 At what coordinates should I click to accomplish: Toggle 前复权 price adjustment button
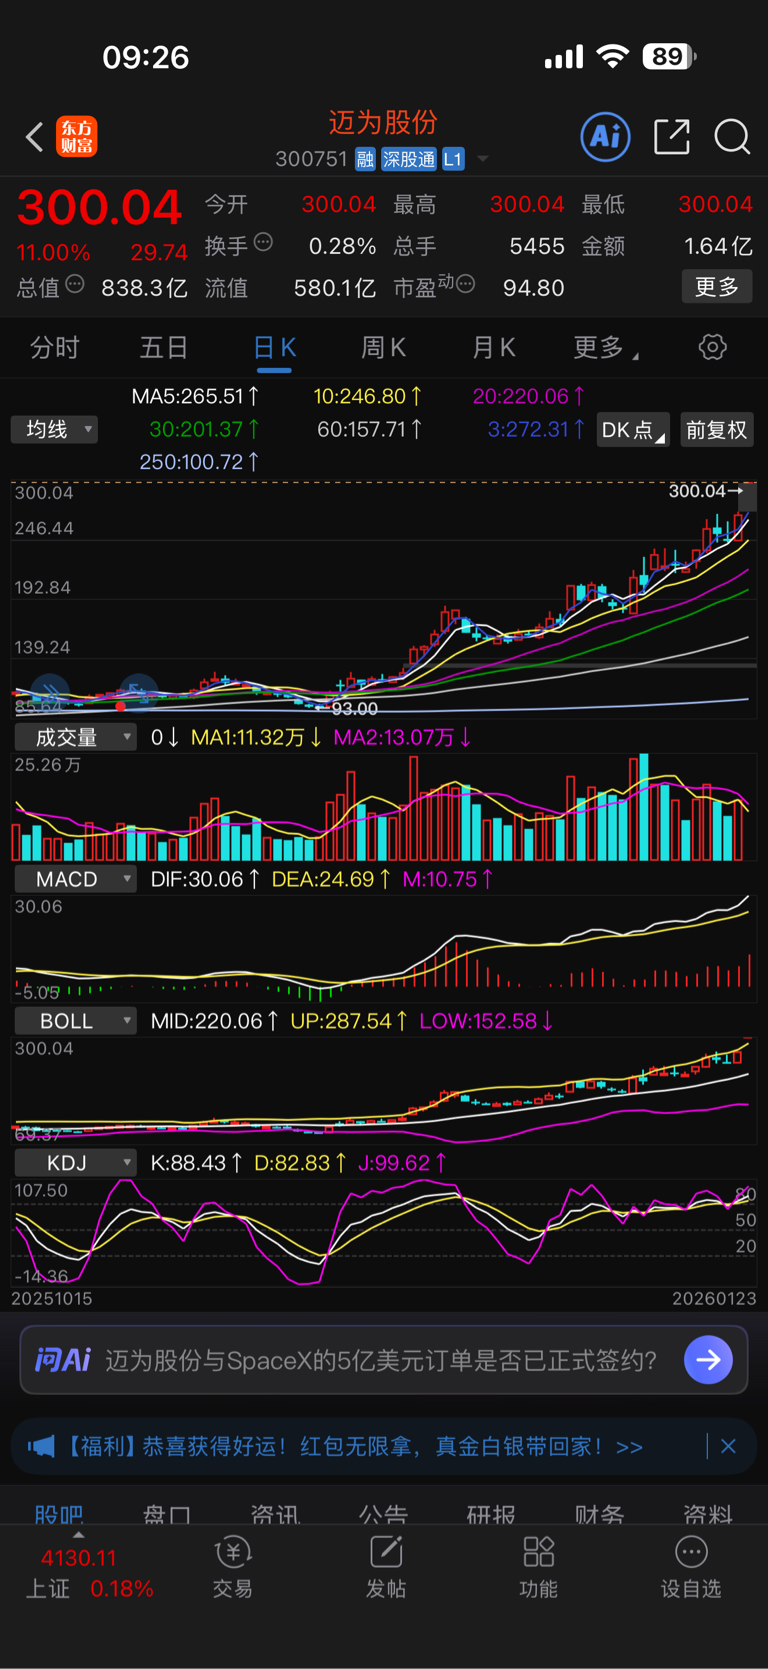(717, 430)
